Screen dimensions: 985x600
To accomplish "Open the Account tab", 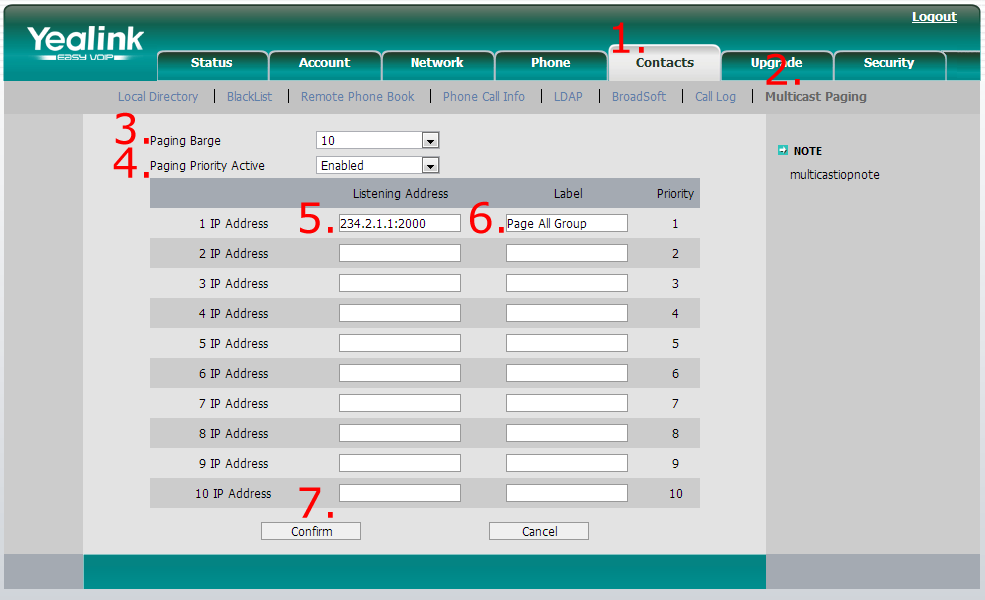I will pyautogui.click(x=324, y=63).
